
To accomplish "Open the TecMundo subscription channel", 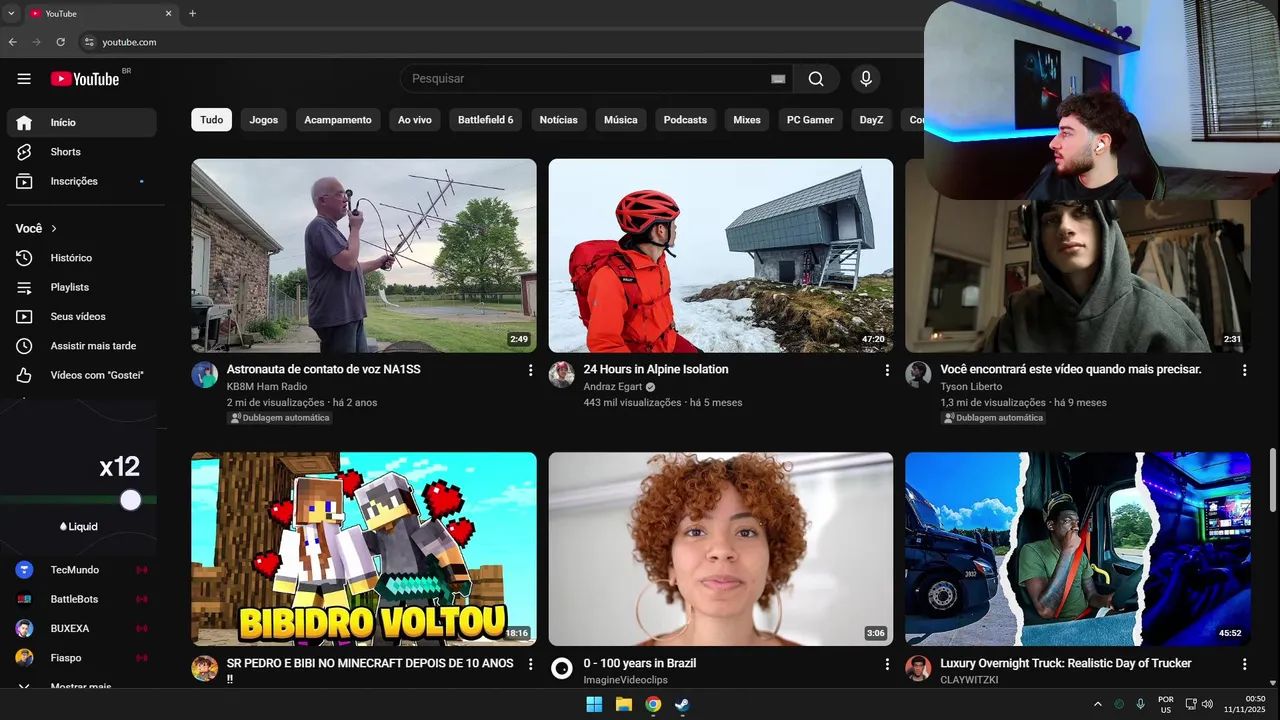I will (x=82, y=570).
